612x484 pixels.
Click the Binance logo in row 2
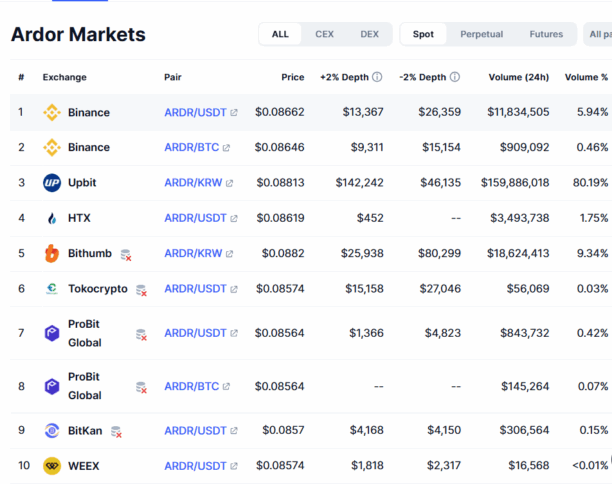coord(52,148)
